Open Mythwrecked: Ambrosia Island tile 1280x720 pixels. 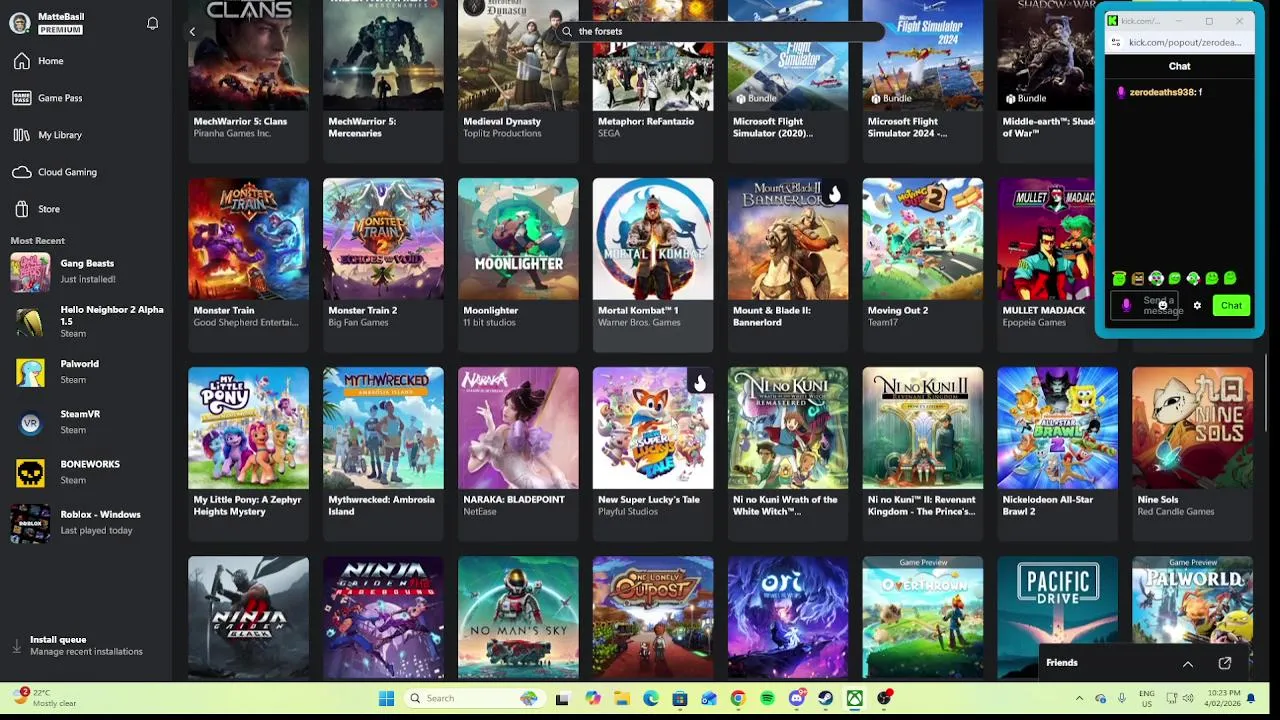click(x=383, y=453)
